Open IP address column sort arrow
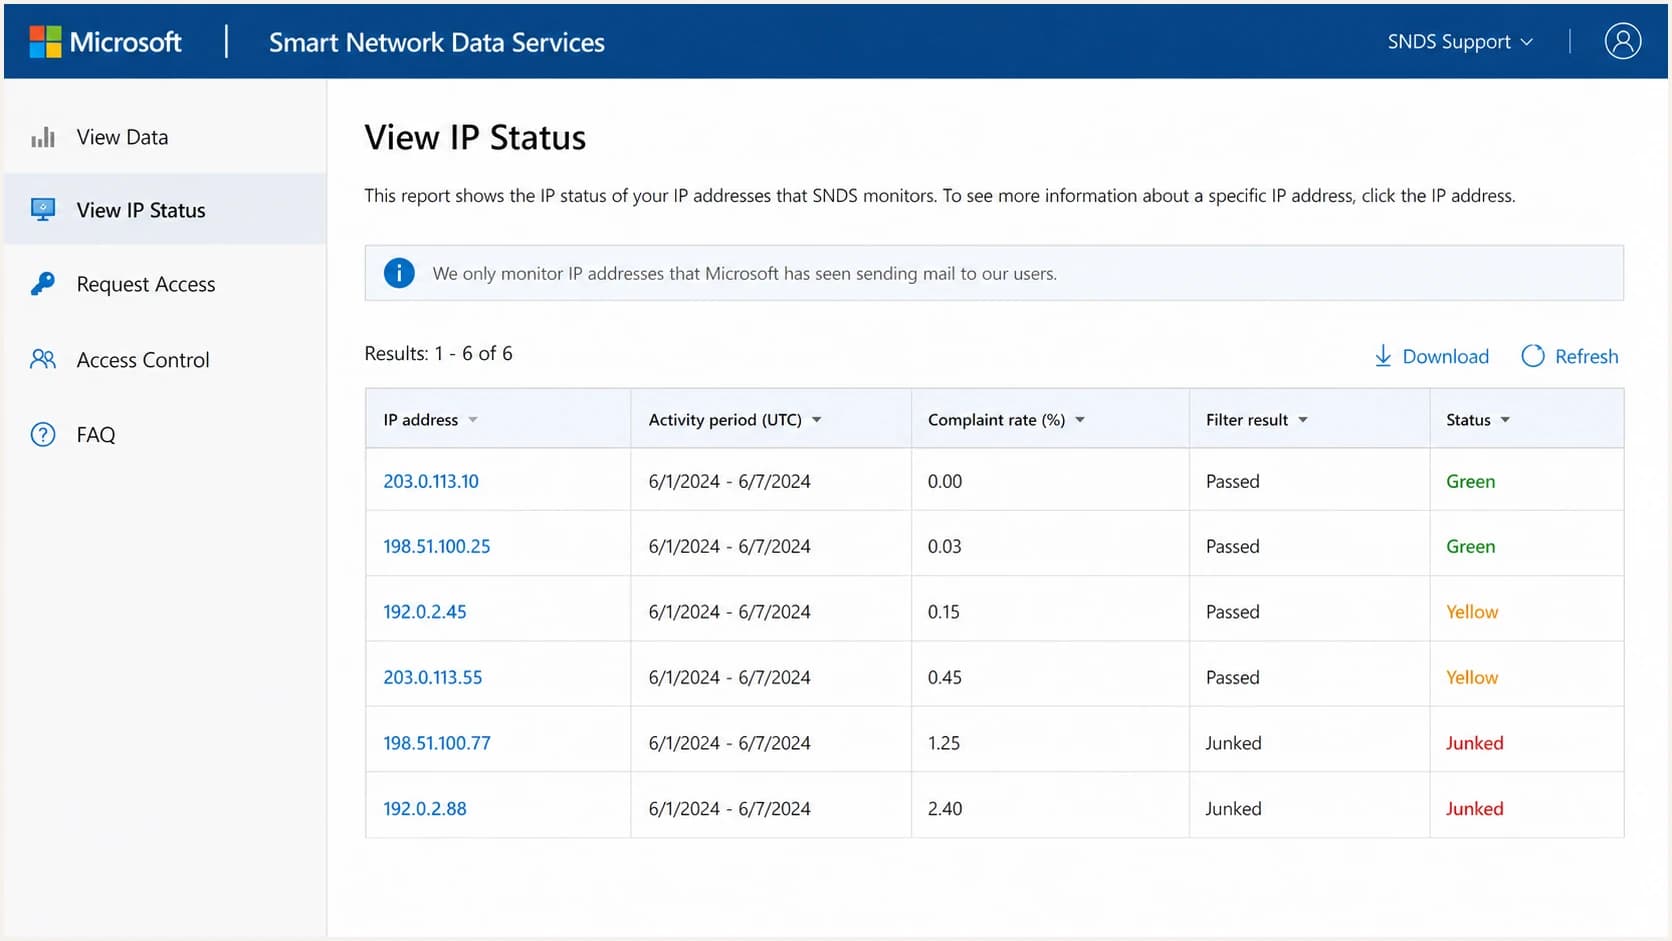The height and width of the screenshot is (941, 1672). (x=473, y=420)
